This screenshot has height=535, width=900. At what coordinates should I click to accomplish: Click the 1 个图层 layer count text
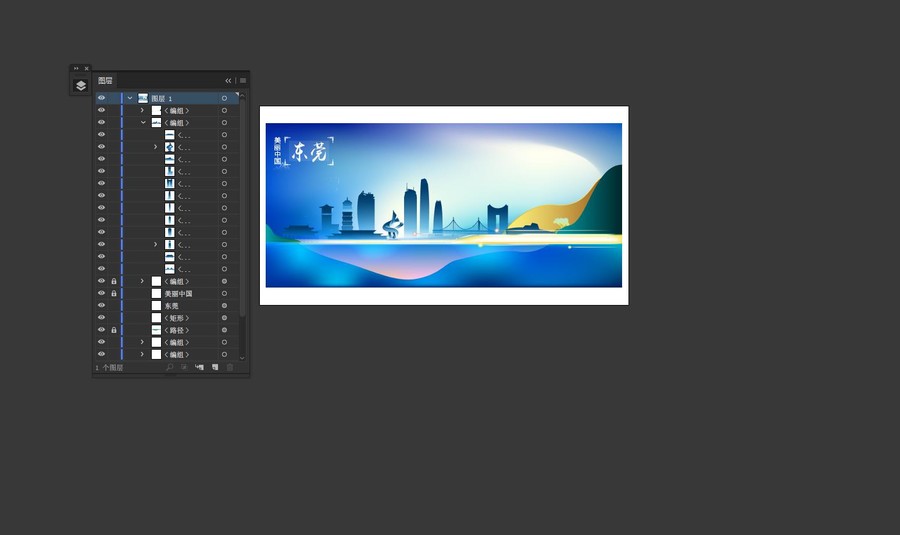(109, 367)
